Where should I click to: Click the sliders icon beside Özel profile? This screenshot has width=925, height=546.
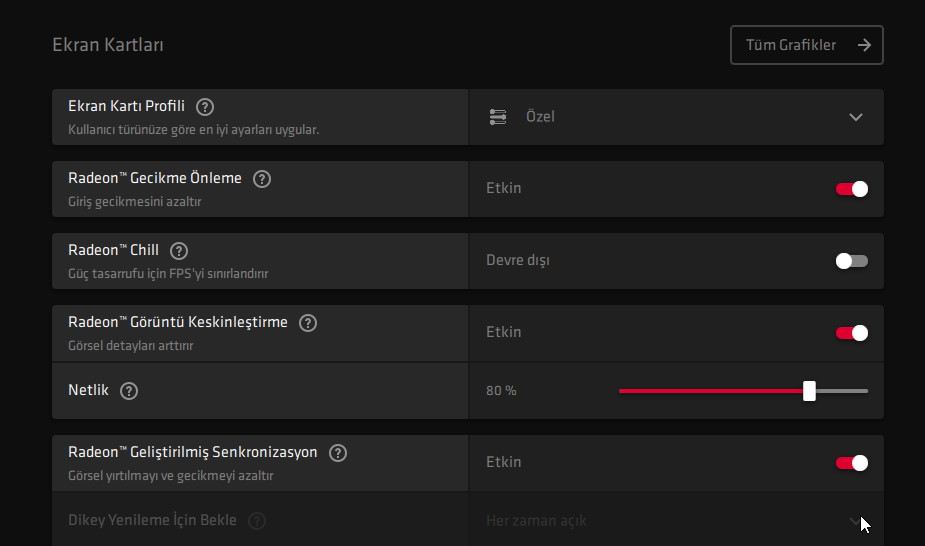(x=498, y=117)
